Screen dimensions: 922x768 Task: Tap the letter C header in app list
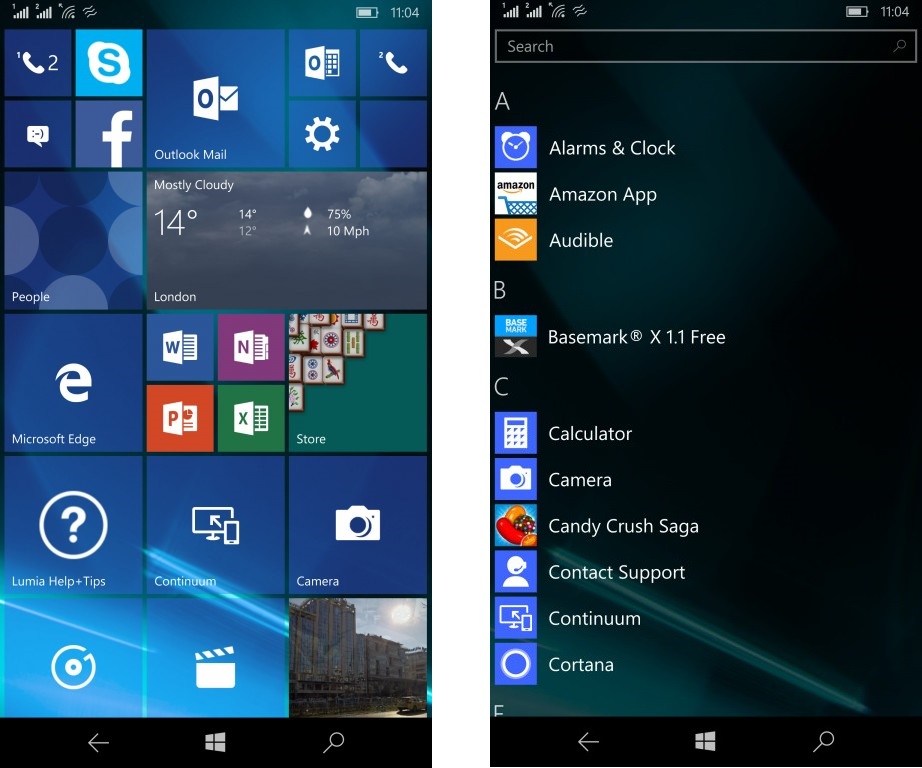click(501, 386)
